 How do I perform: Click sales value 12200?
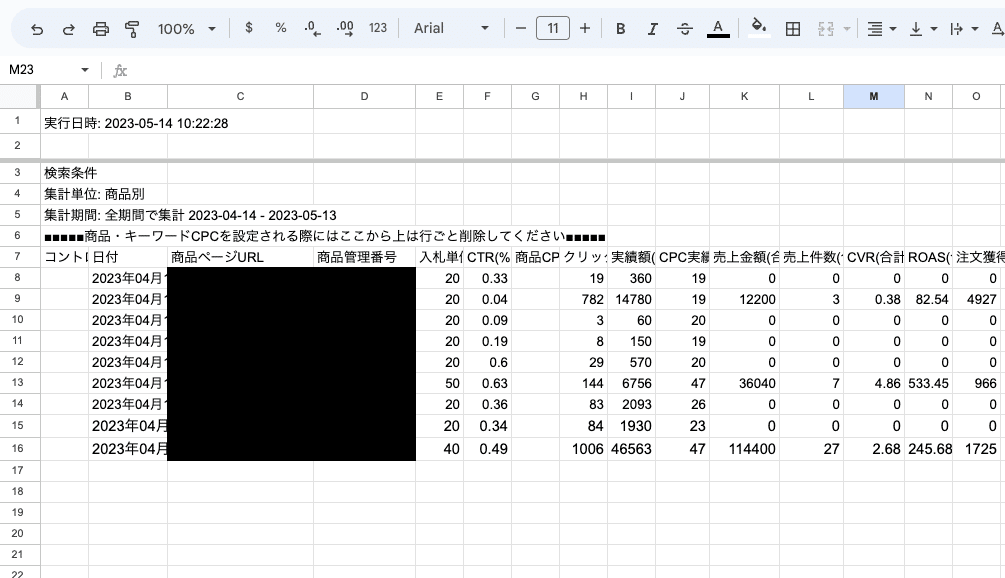[744, 299]
